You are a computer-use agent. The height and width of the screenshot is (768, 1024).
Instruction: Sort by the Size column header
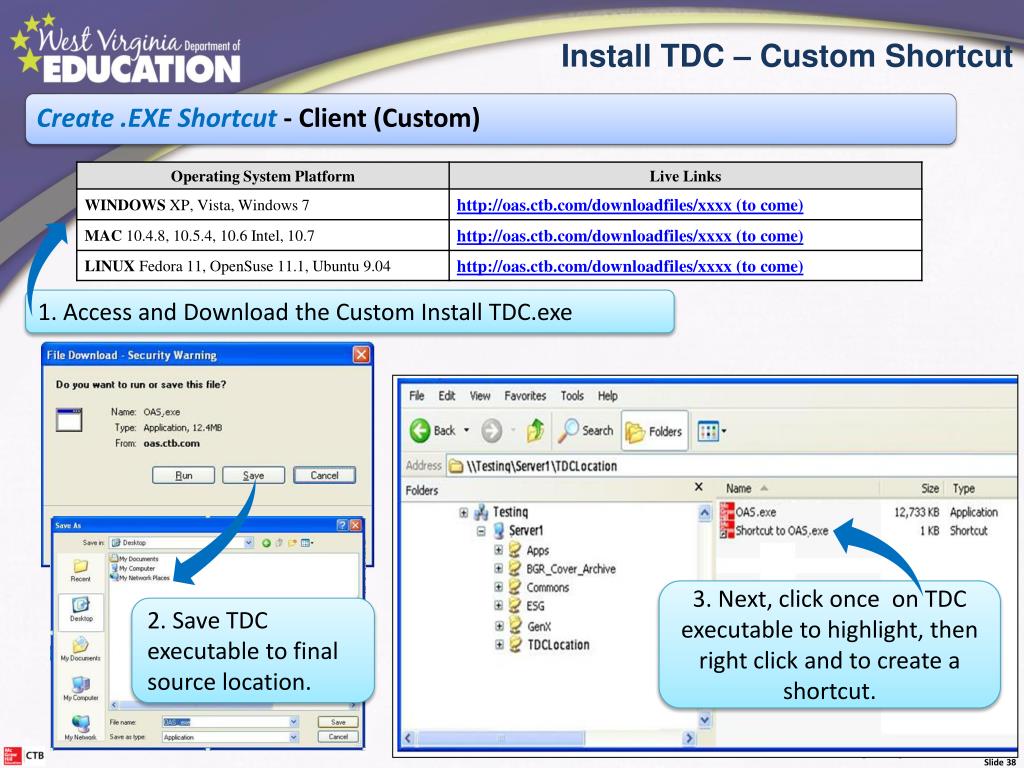(930, 488)
